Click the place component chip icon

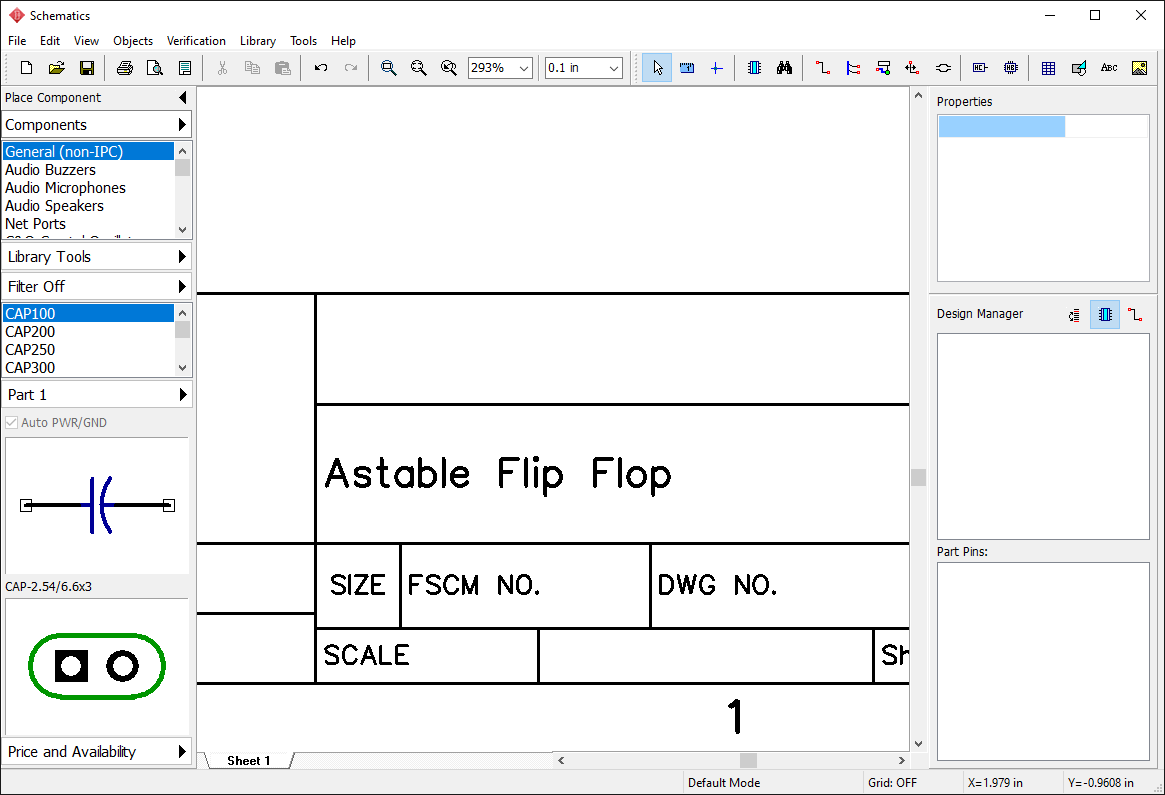click(754, 68)
